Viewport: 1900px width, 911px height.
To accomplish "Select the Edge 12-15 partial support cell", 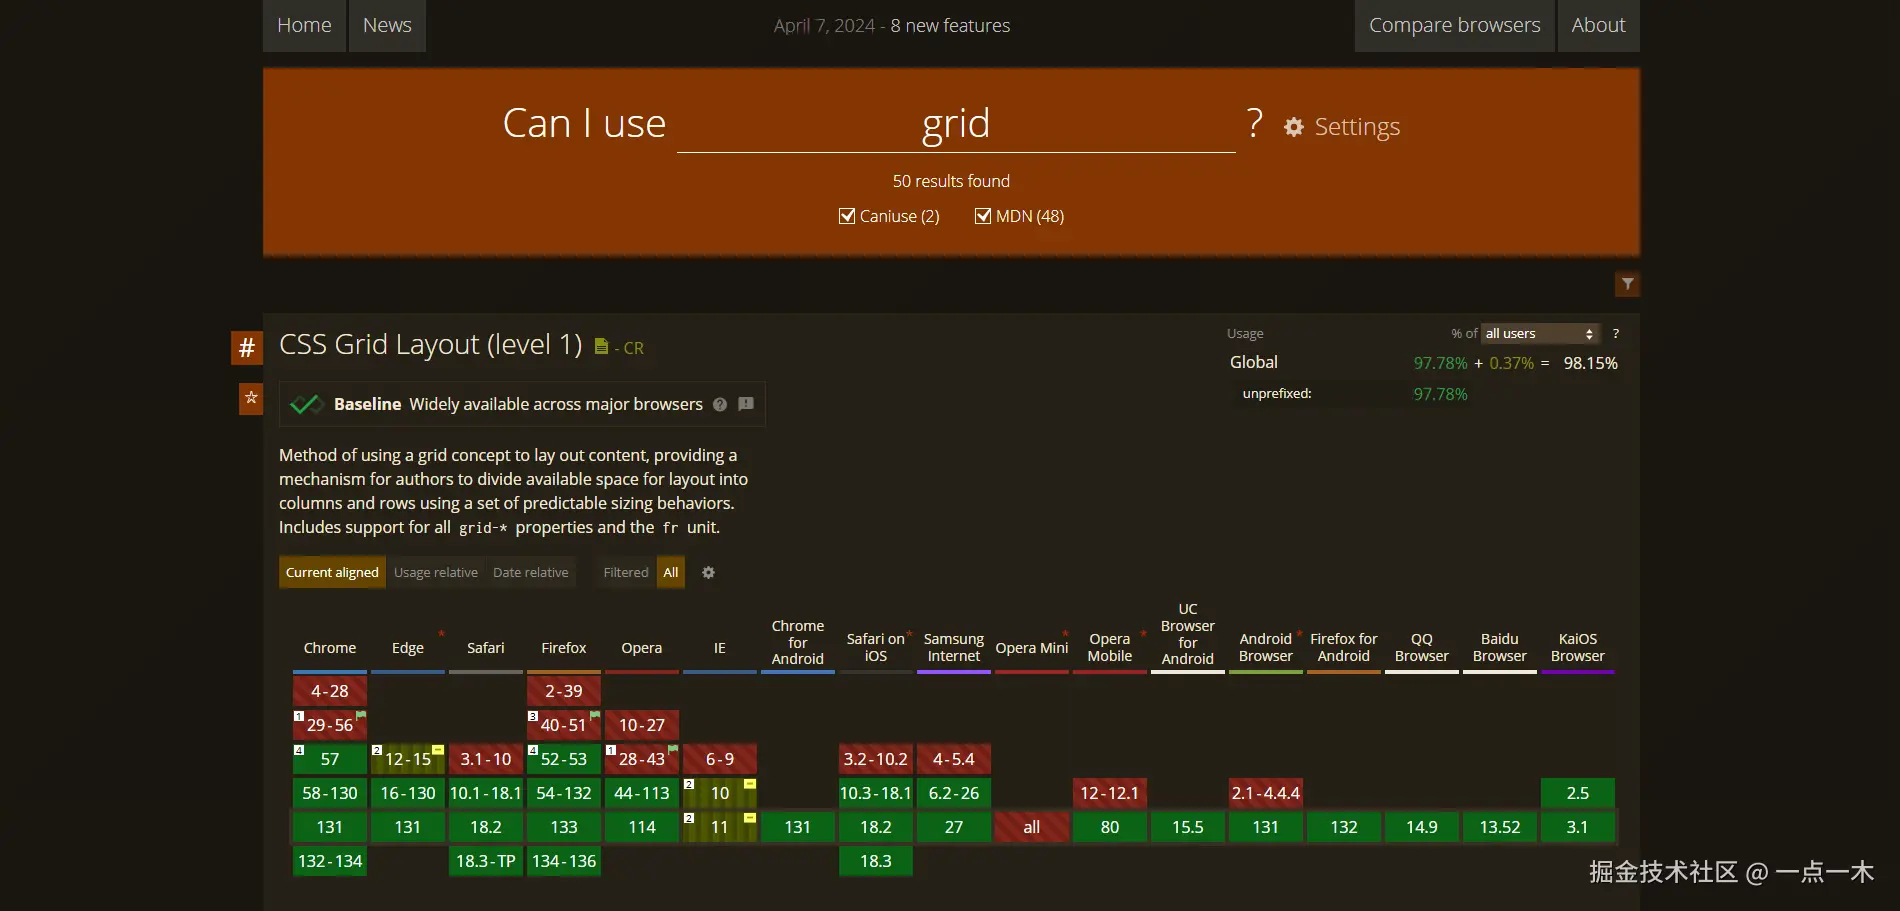I will [x=408, y=759].
